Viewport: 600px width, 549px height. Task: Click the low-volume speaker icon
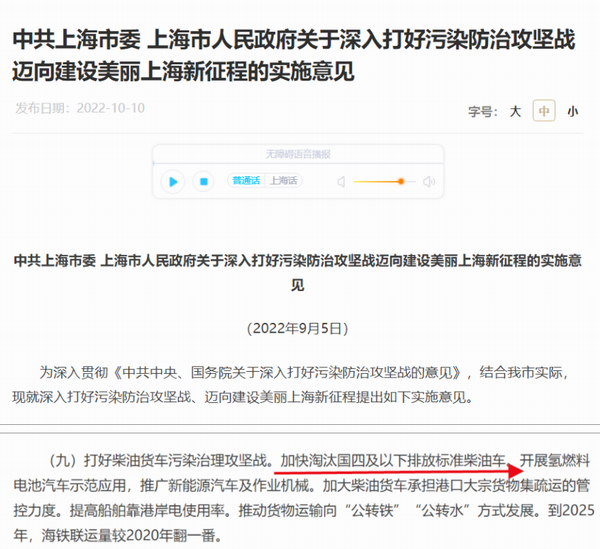pyautogui.click(x=341, y=182)
